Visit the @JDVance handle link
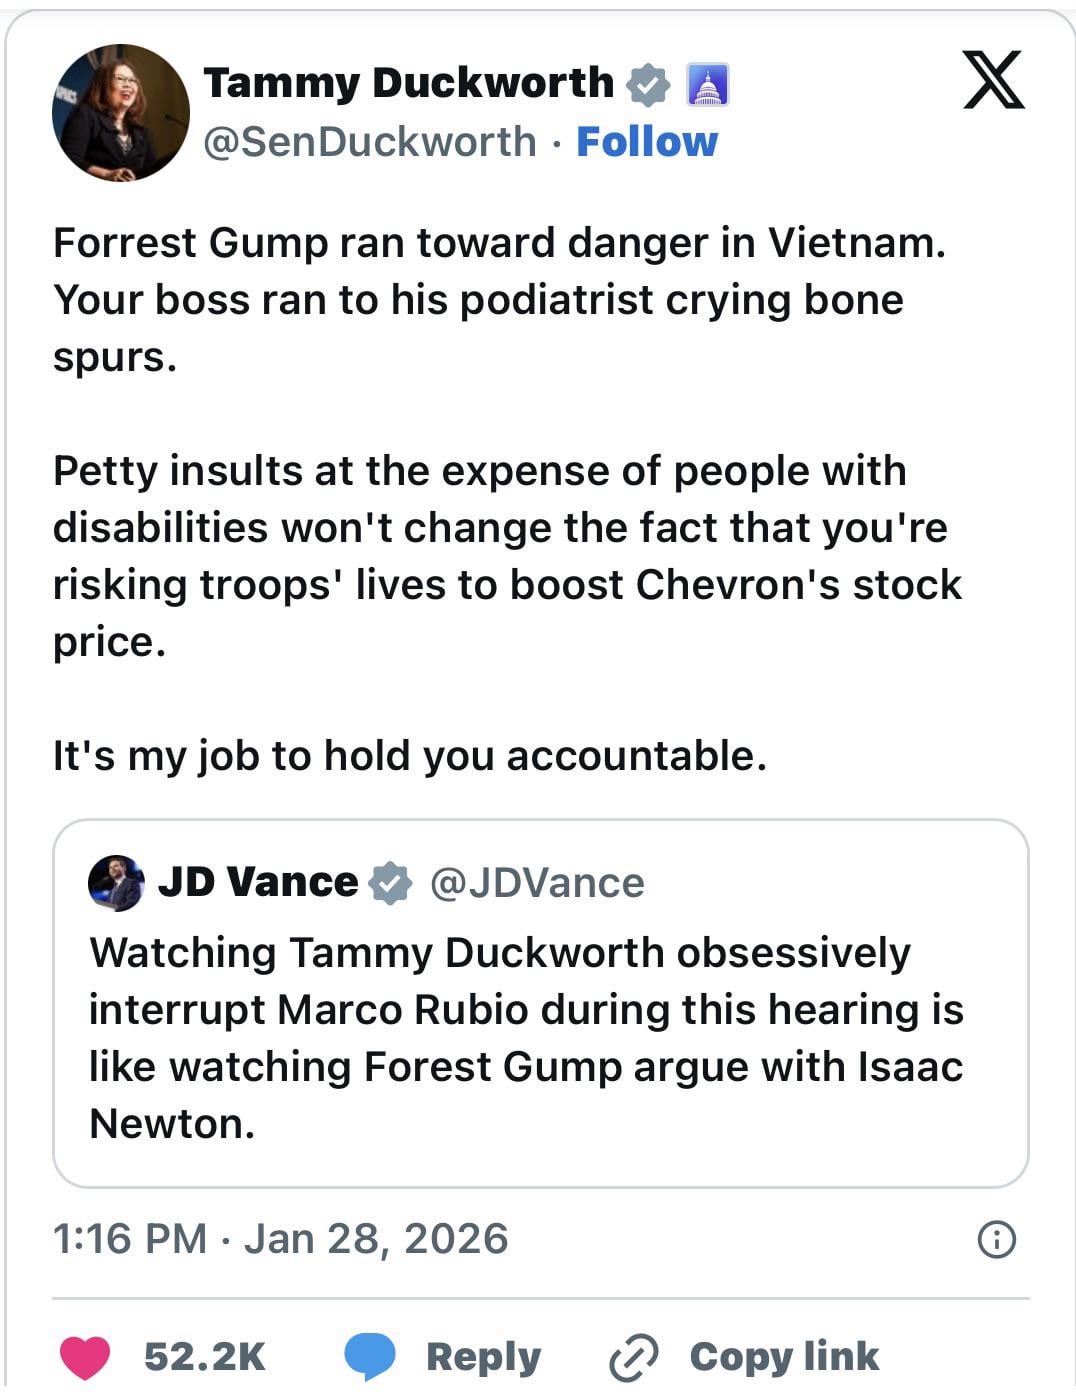 coord(537,883)
